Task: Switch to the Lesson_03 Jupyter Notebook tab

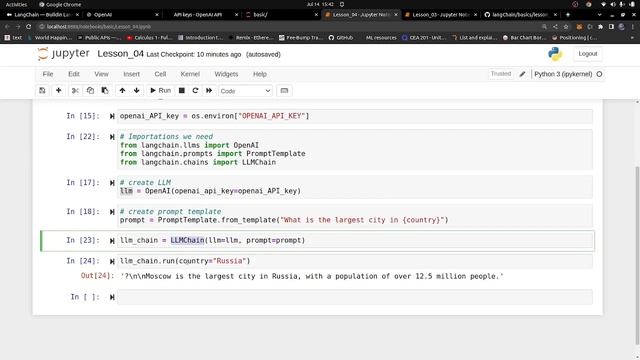Action: coord(440,15)
